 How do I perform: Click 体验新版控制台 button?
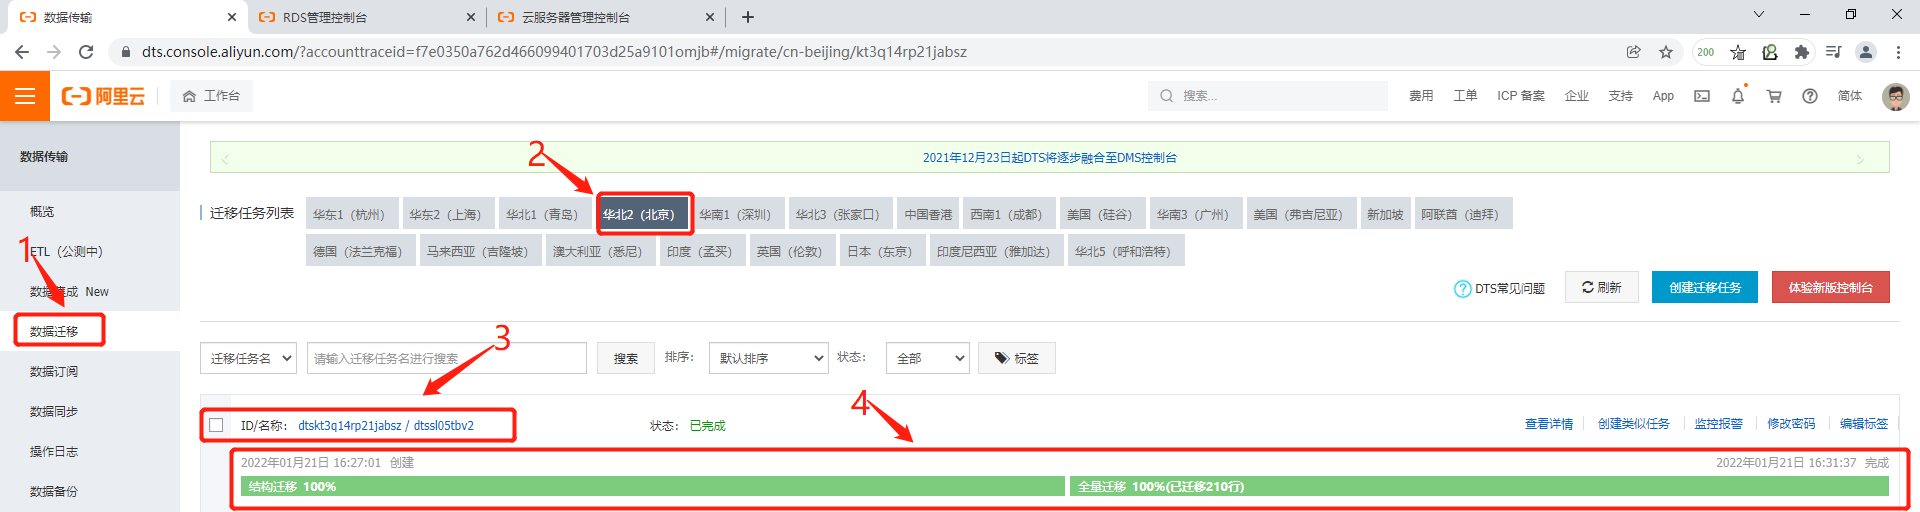click(1830, 287)
